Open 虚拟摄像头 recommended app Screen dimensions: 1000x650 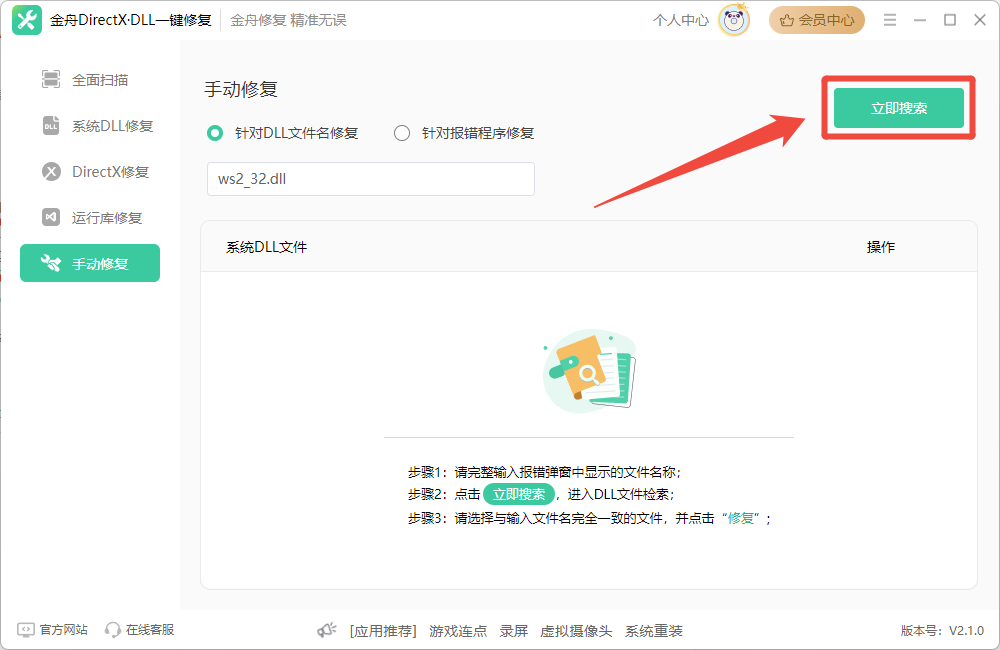(x=576, y=631)
